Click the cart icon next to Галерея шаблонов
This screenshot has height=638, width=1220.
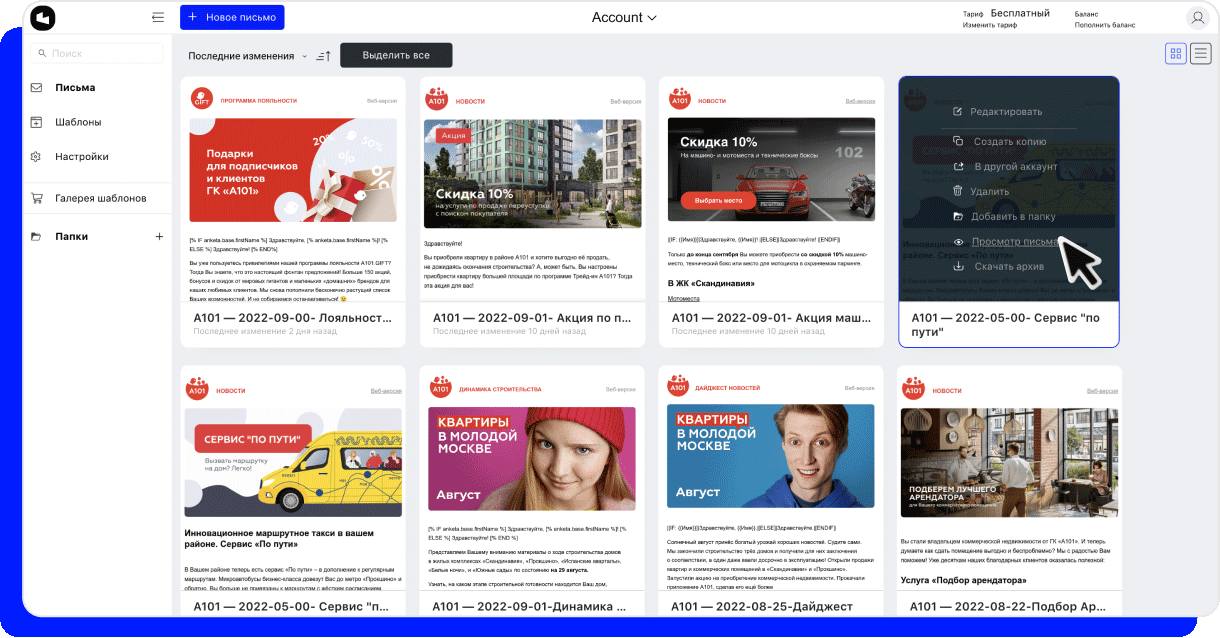[x=37, y=198]
